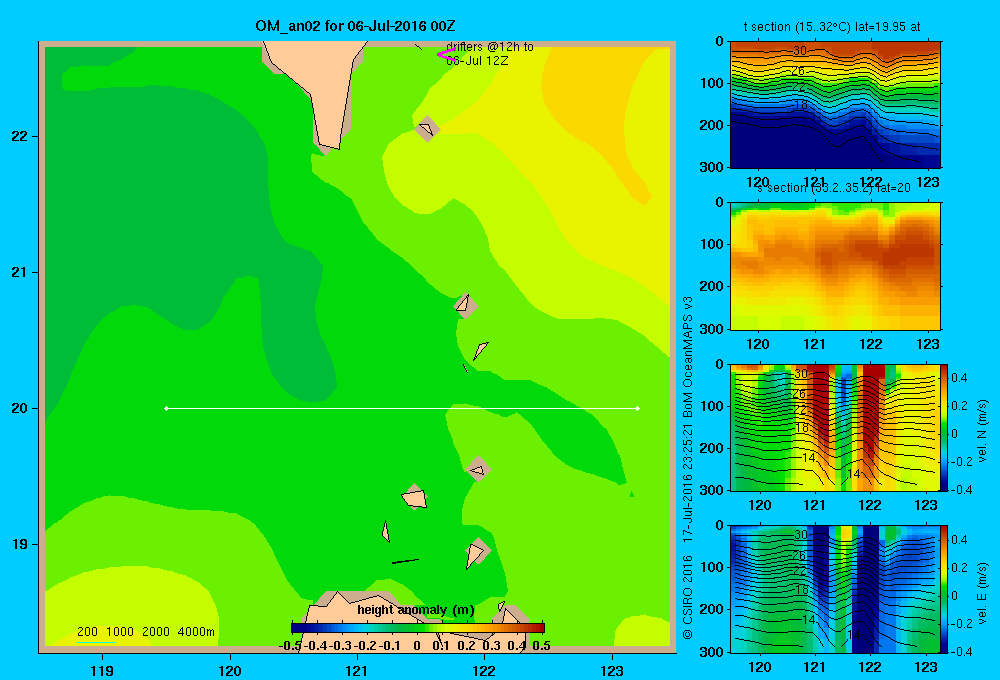Click the 'height anomaly (m)' label
Viewport: 1000px width, 680px height.
click(x=416, y=610)
